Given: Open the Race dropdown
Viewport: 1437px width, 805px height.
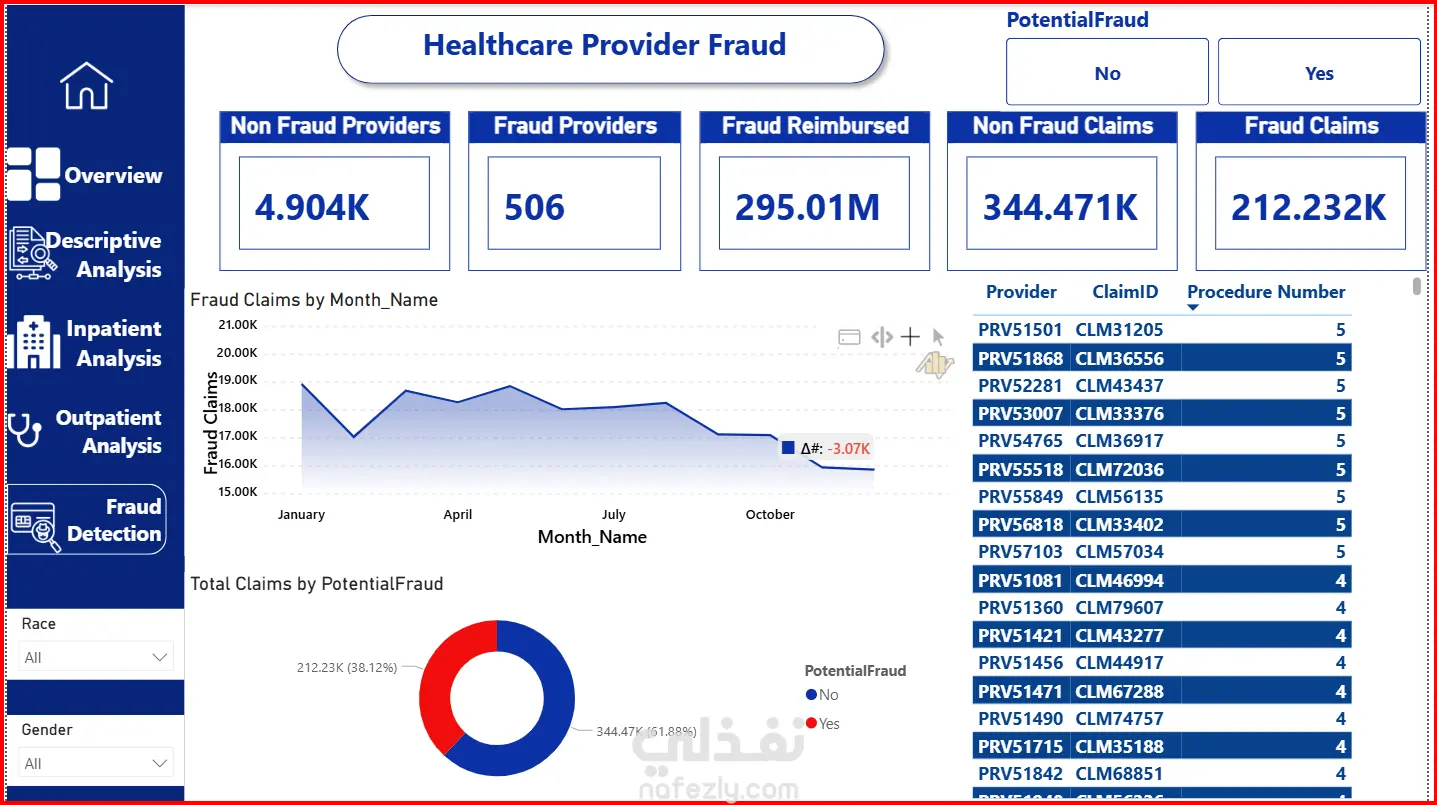Looking at the screenshot, I should pyautogui.click(x=98, y=657).
